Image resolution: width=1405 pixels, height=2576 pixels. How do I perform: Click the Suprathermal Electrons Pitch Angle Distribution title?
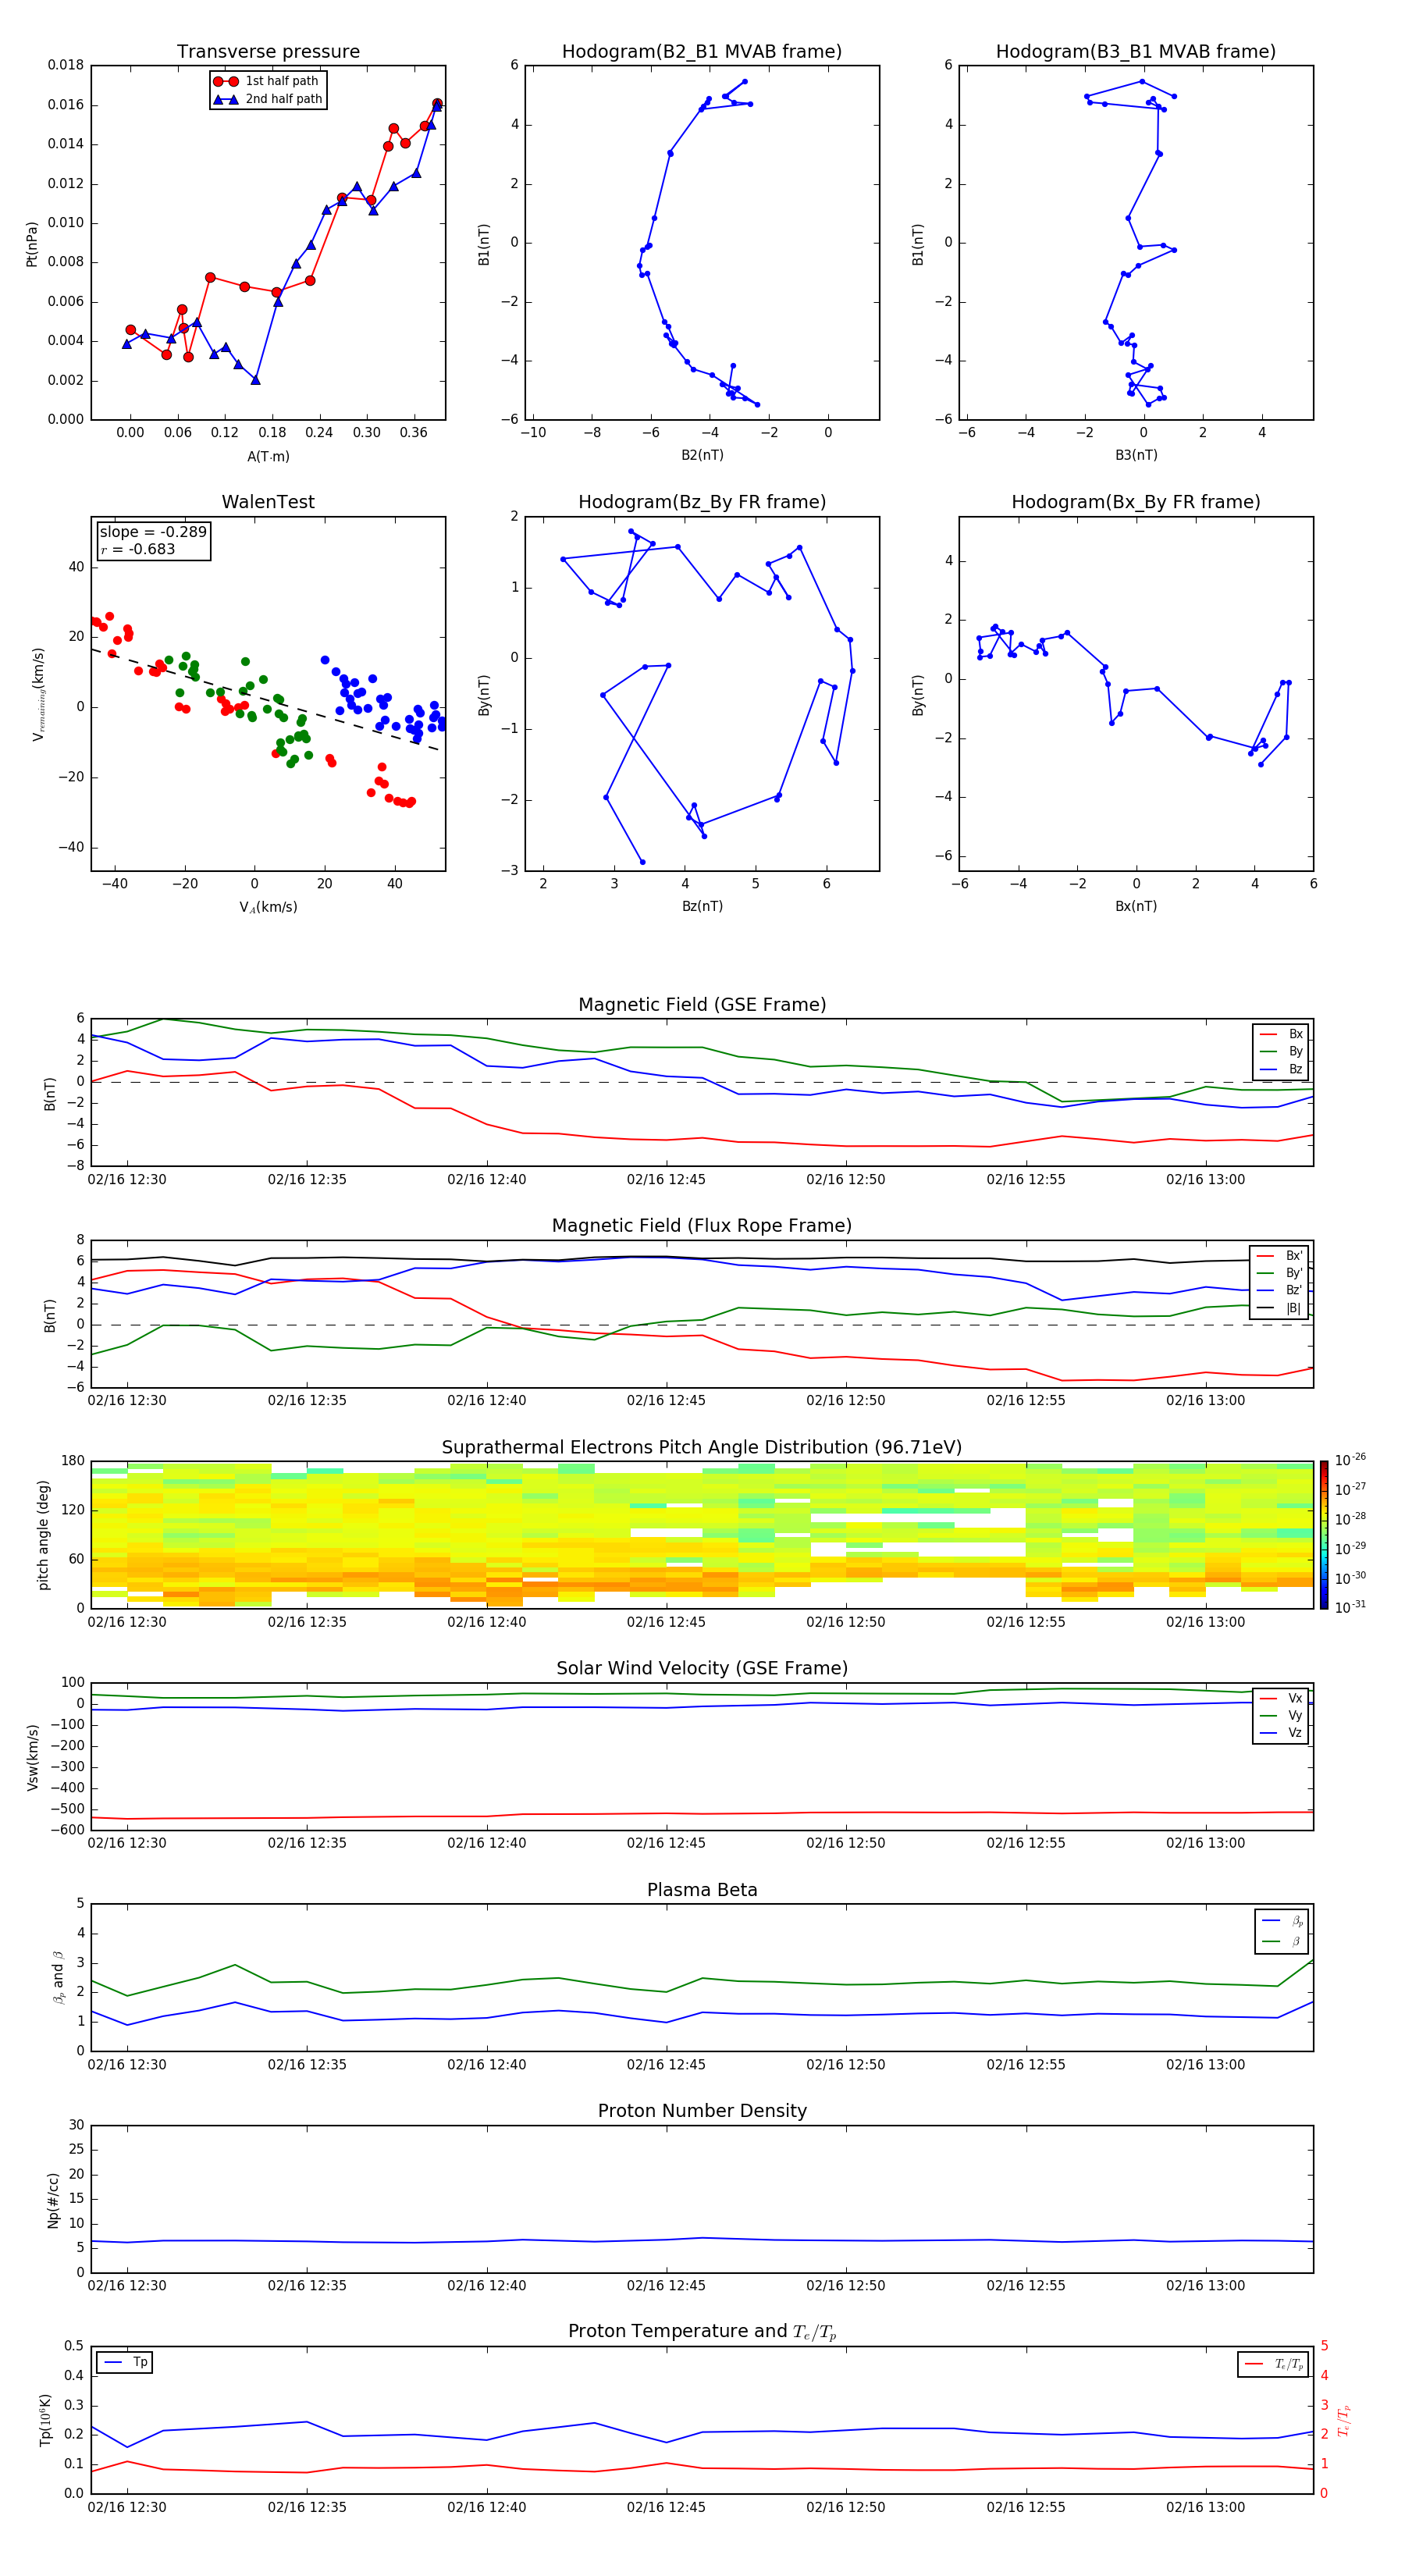(x=702, y=1448)
